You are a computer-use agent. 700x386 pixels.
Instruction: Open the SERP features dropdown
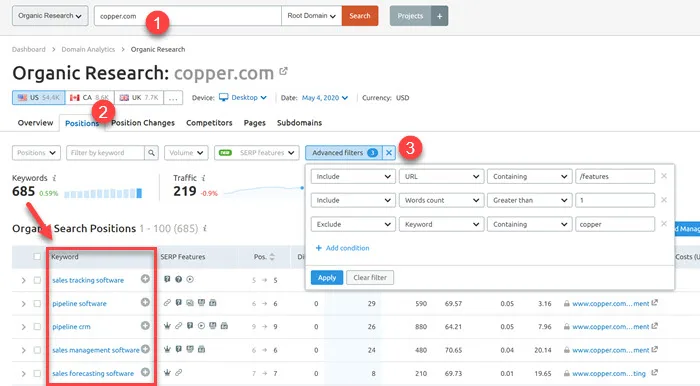pyautogui.click(x=257, y=153)
